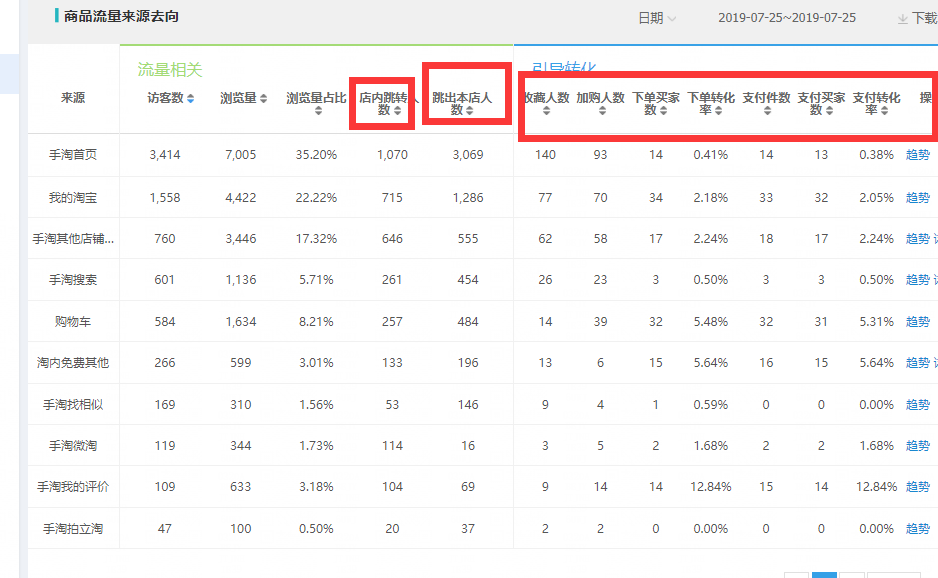Sort by 加购人数 column arrow icon
Viewport: 938px width, 578px height.
pyautogui.click(x=601, y=111)
